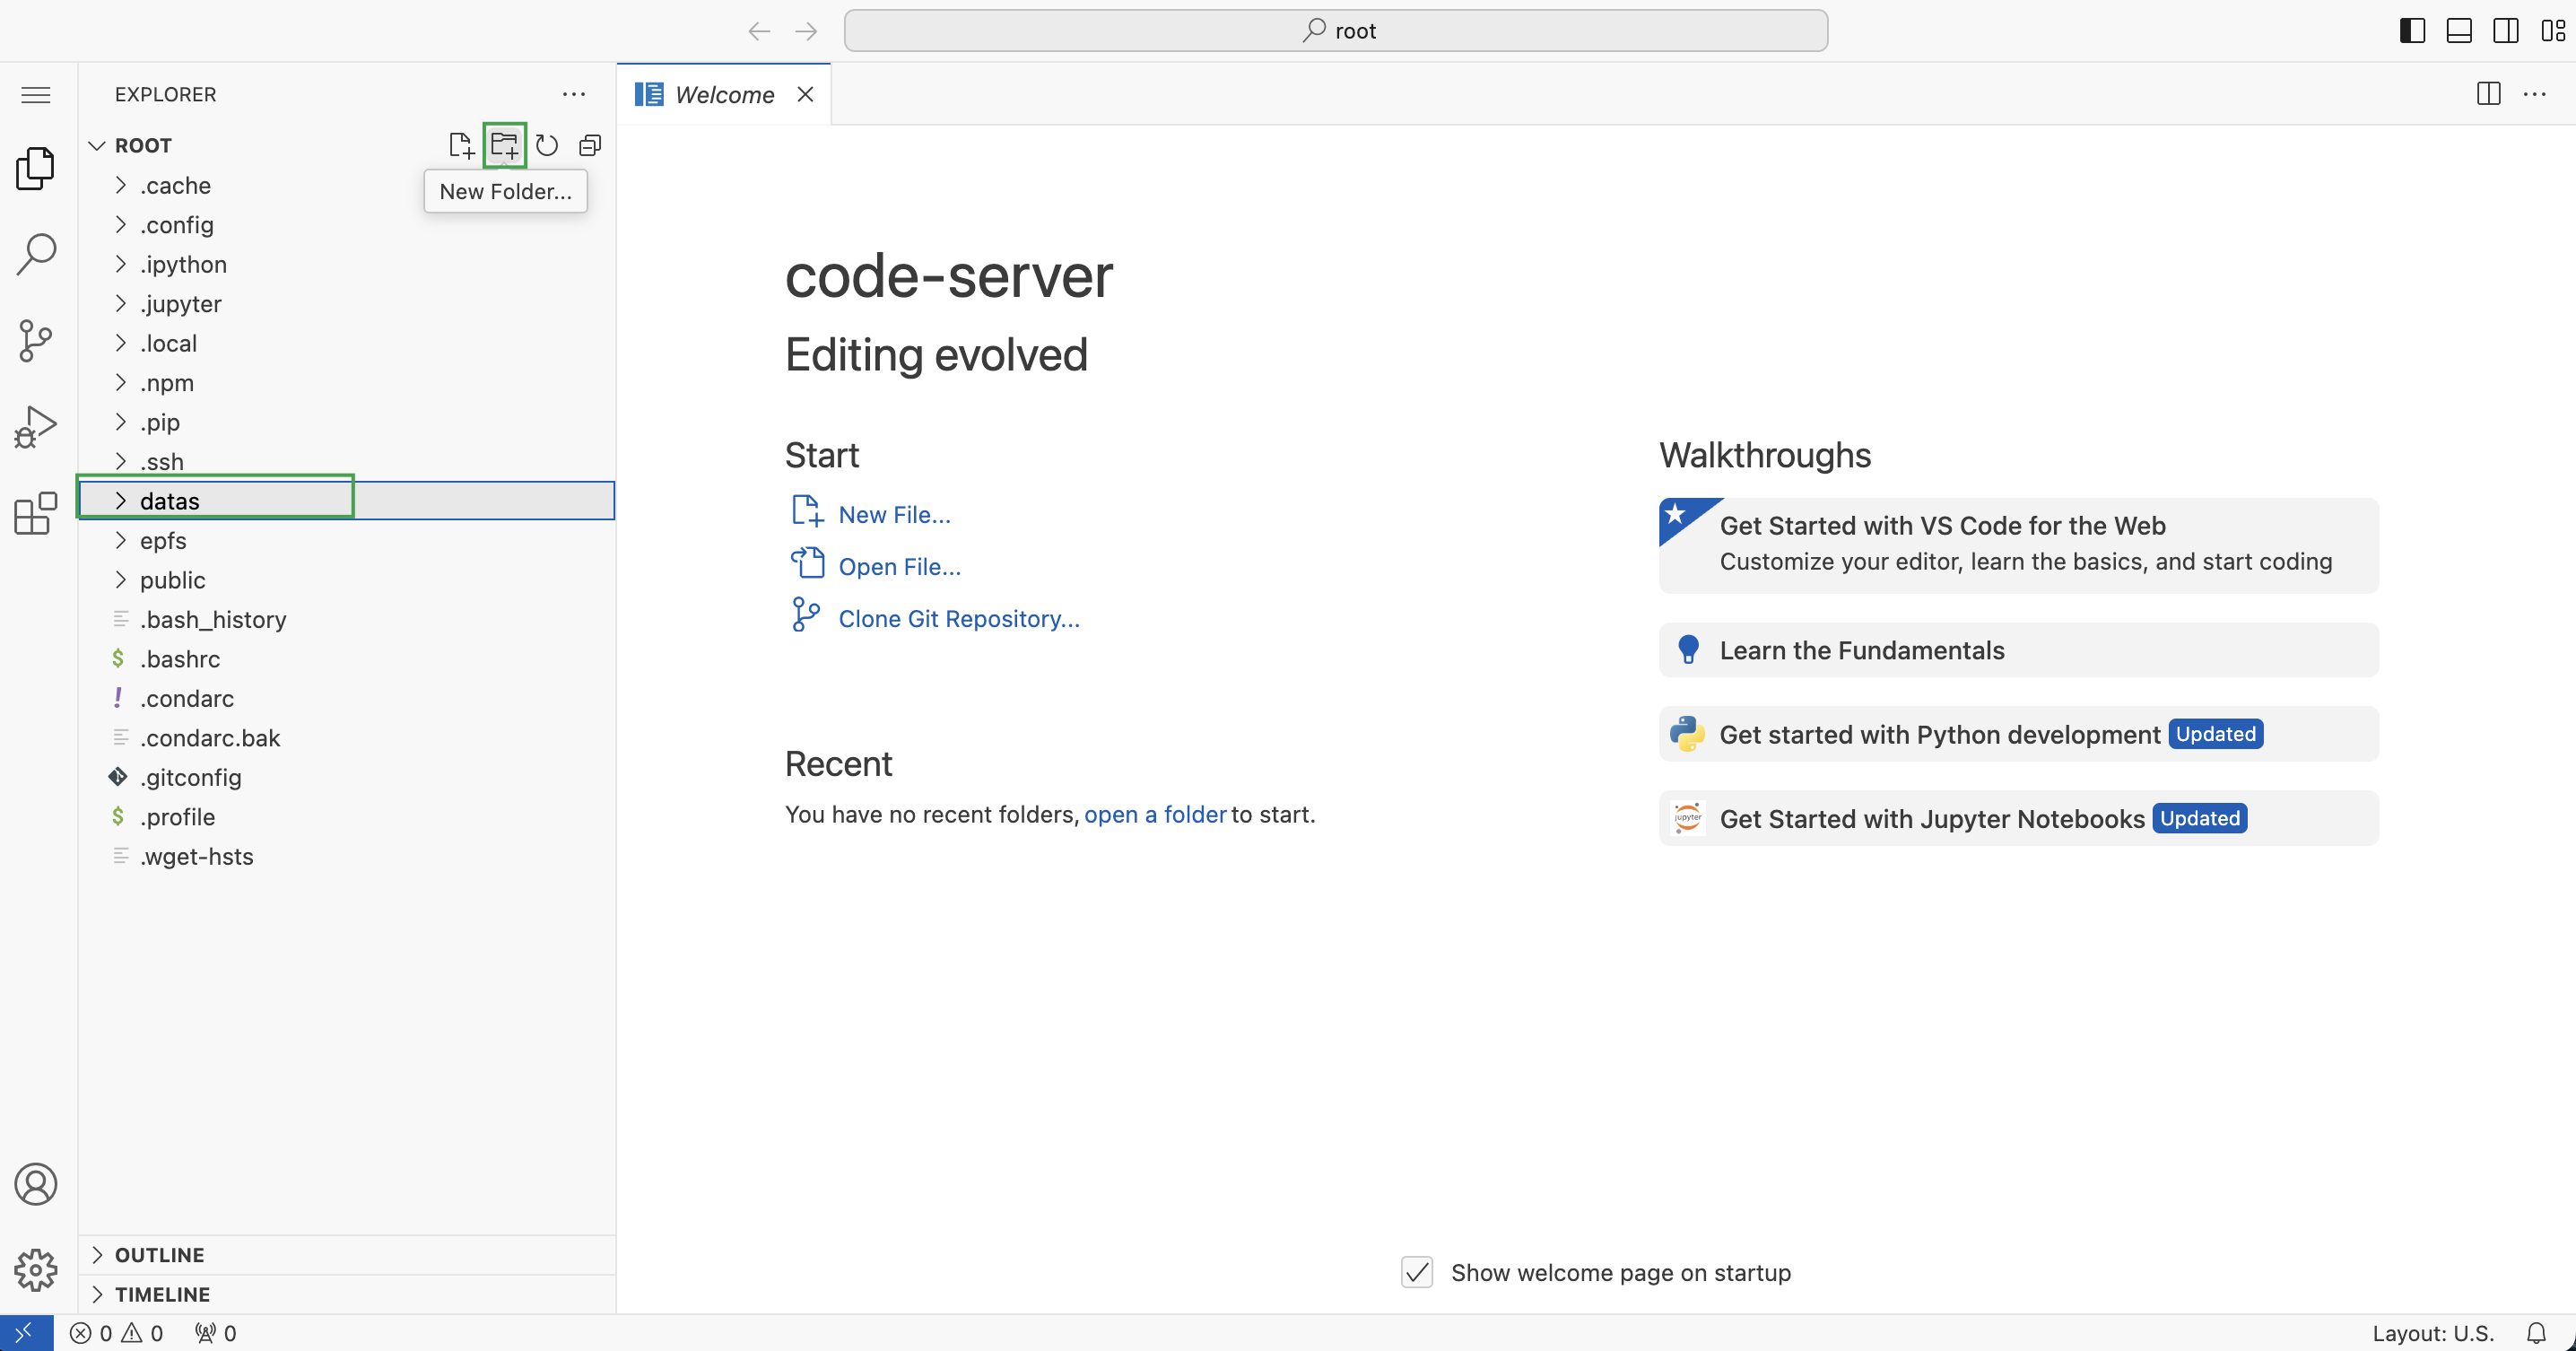Select the Welcome tab

tap(724, 94)
